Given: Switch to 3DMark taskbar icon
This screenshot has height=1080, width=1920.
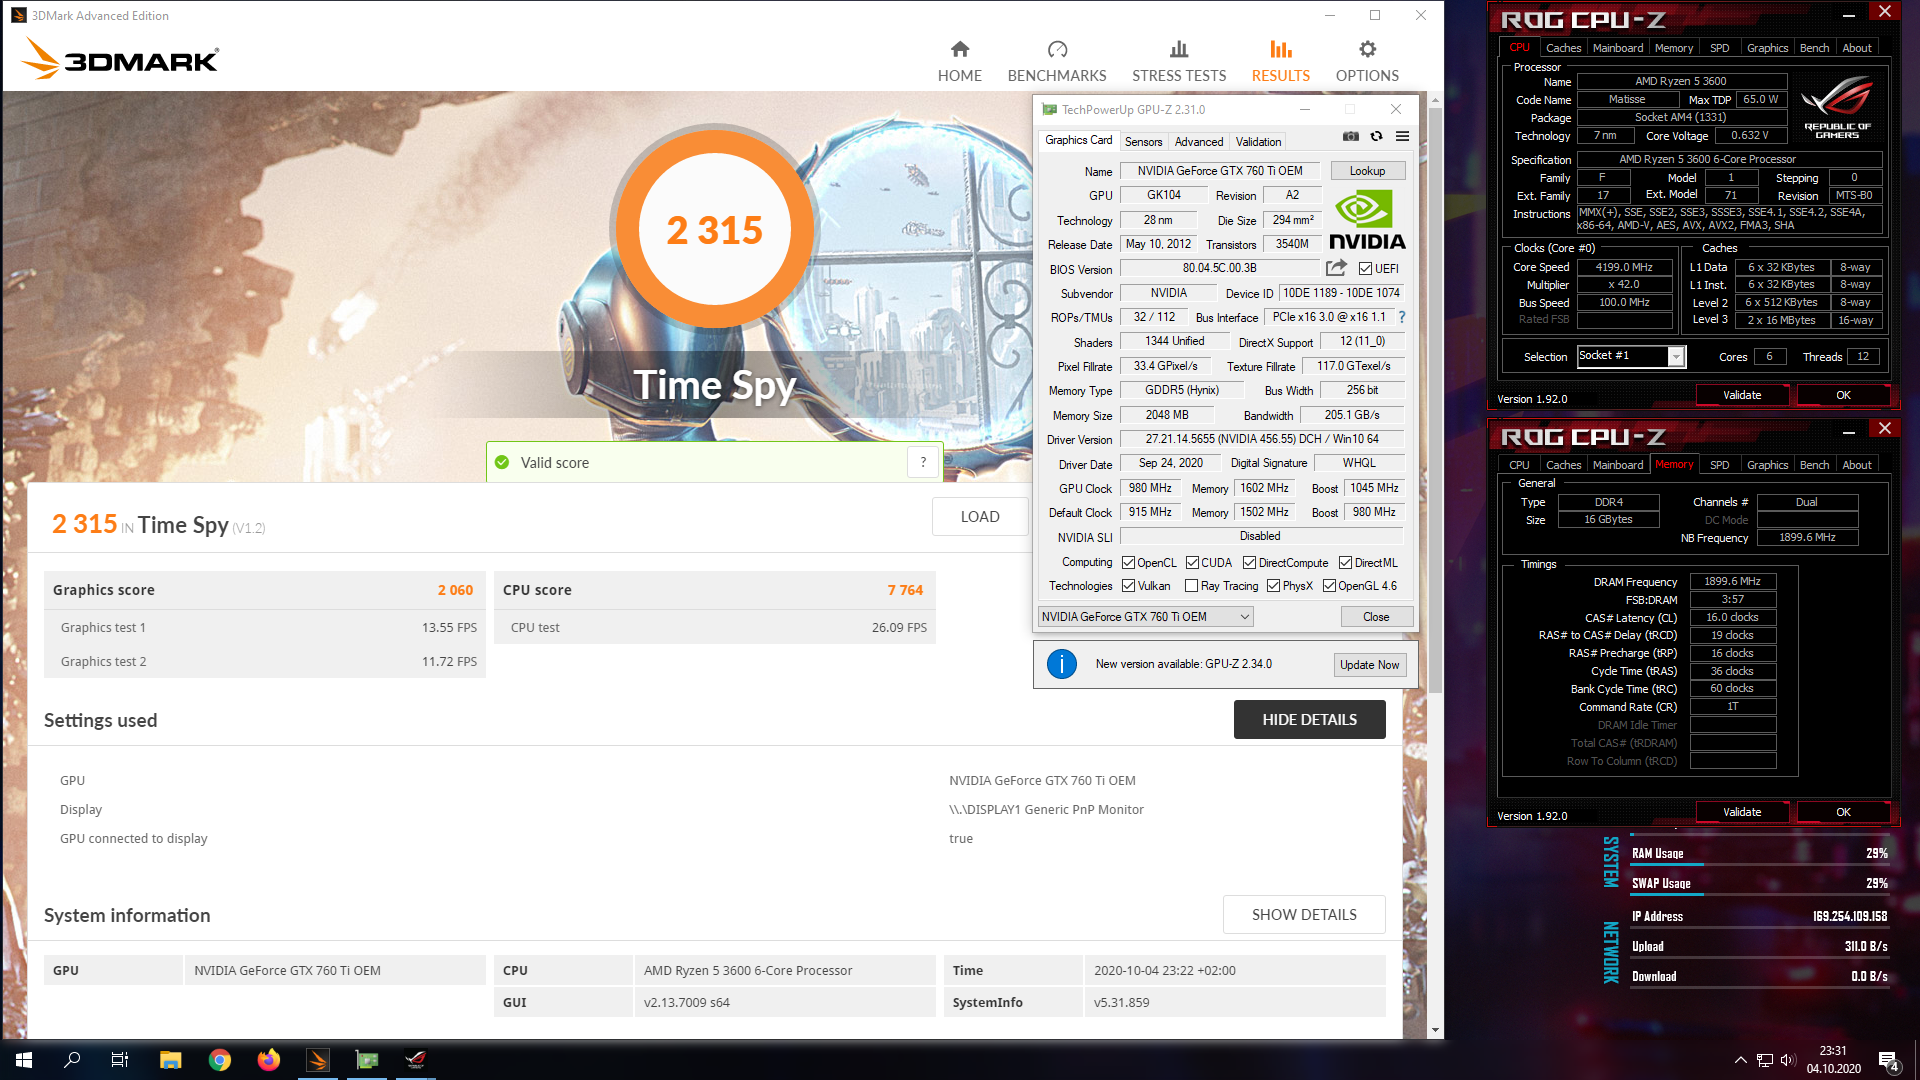Looking at the screenshot, I should pos(318,1060).
